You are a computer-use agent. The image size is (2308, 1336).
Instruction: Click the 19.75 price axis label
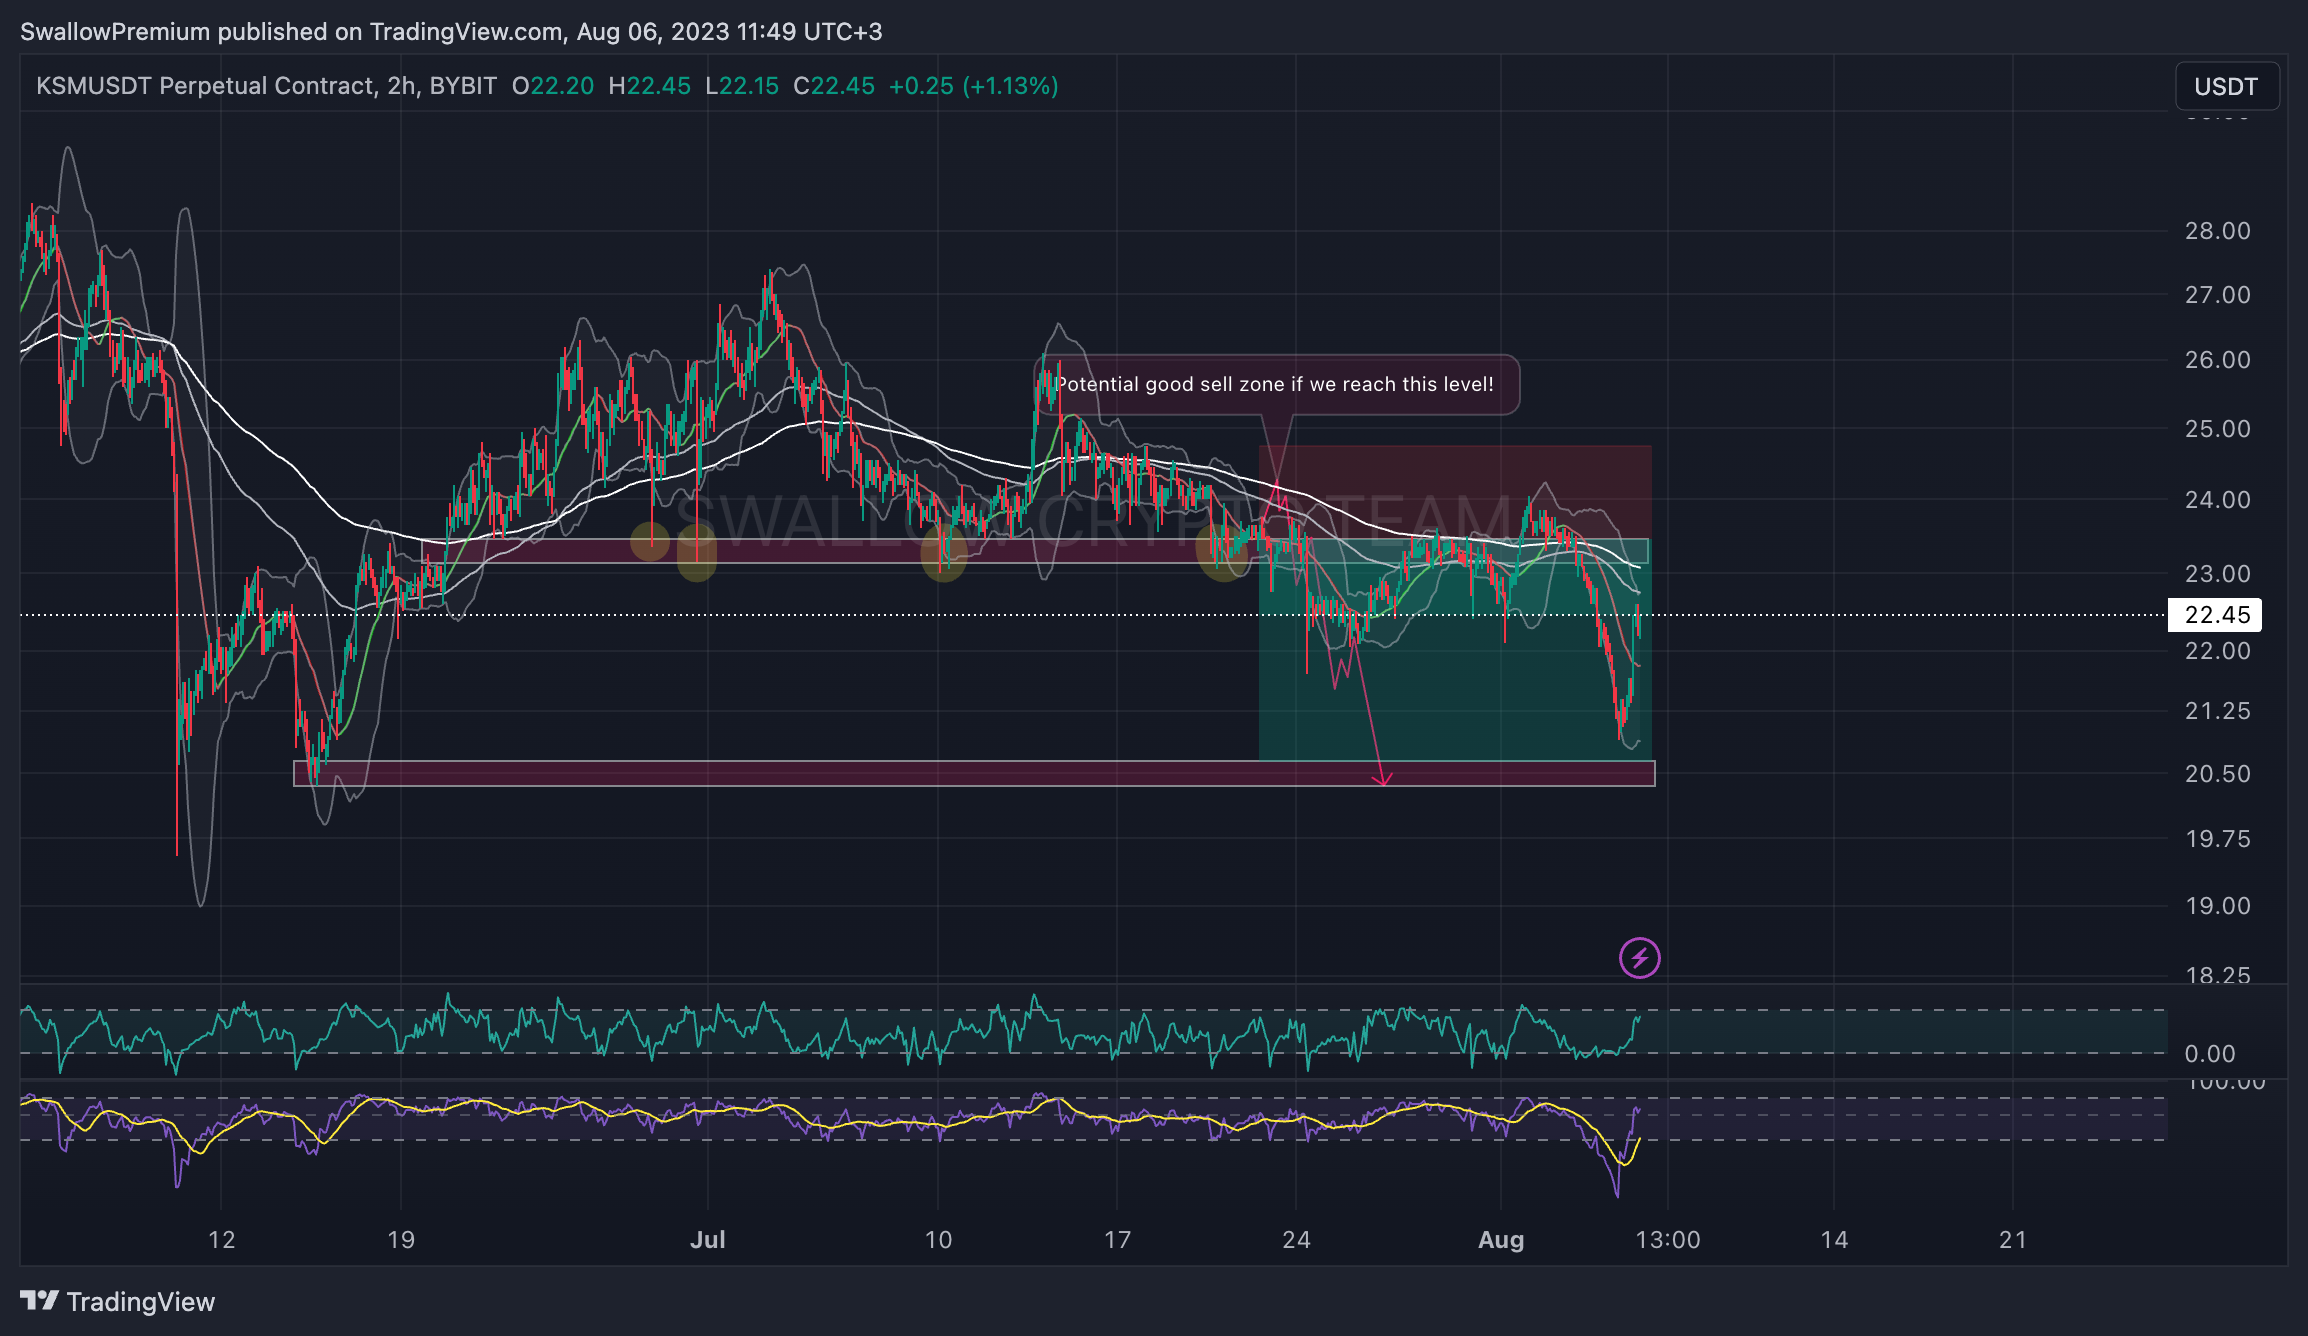(2217, 838)
